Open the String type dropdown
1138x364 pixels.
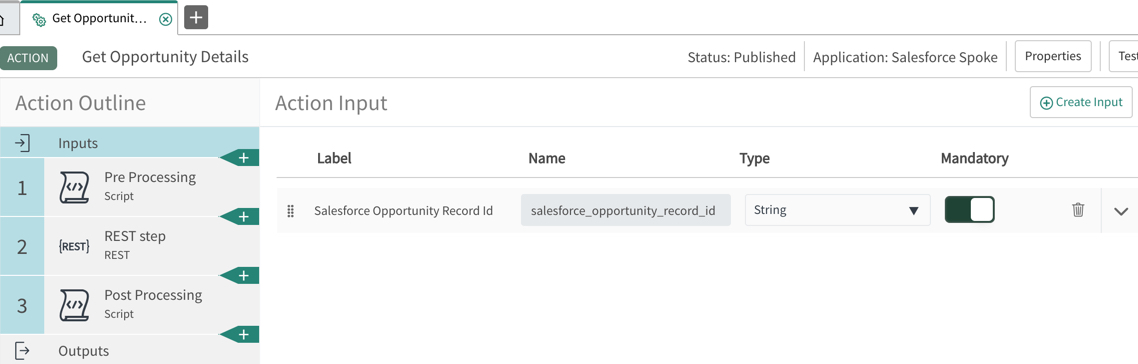click(x=838, y=210)
